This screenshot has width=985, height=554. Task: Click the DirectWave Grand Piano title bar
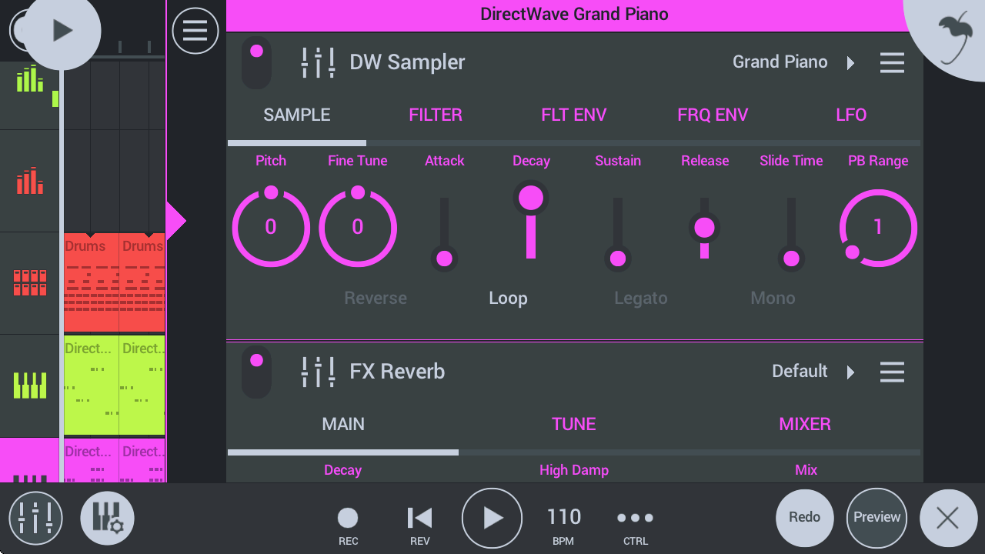574,14
